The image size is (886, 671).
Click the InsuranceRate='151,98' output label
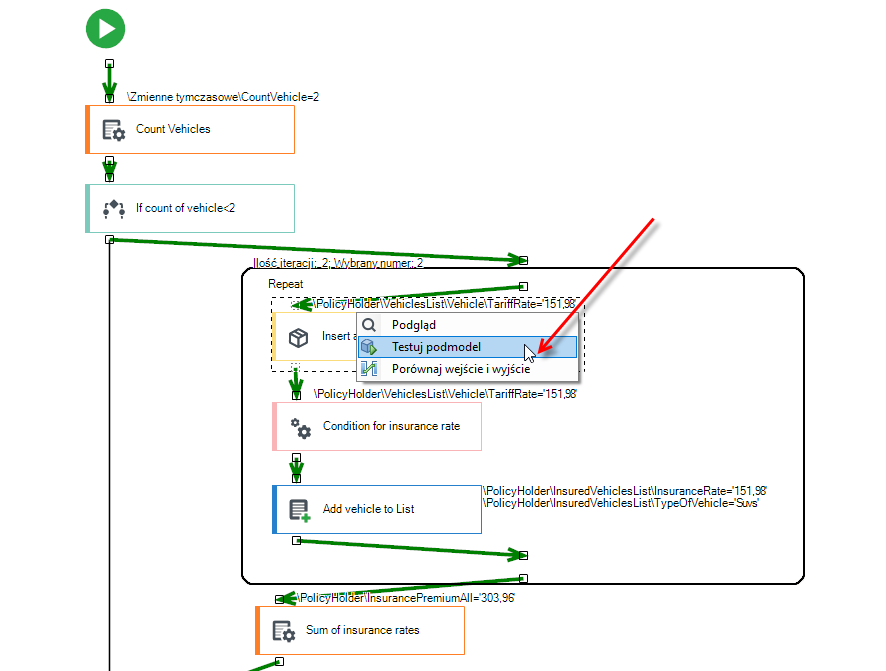[625, 491]
